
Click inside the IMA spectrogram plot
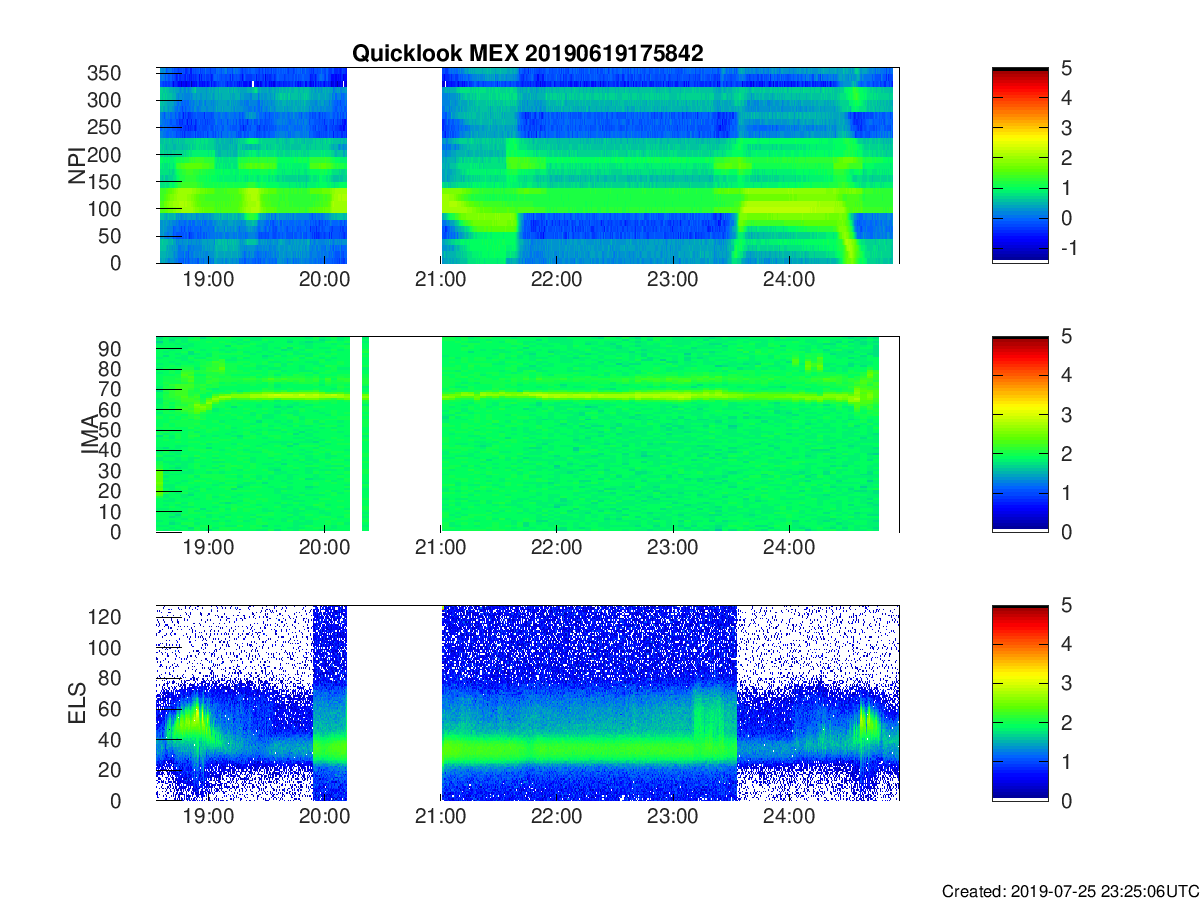tap(528, 434)
